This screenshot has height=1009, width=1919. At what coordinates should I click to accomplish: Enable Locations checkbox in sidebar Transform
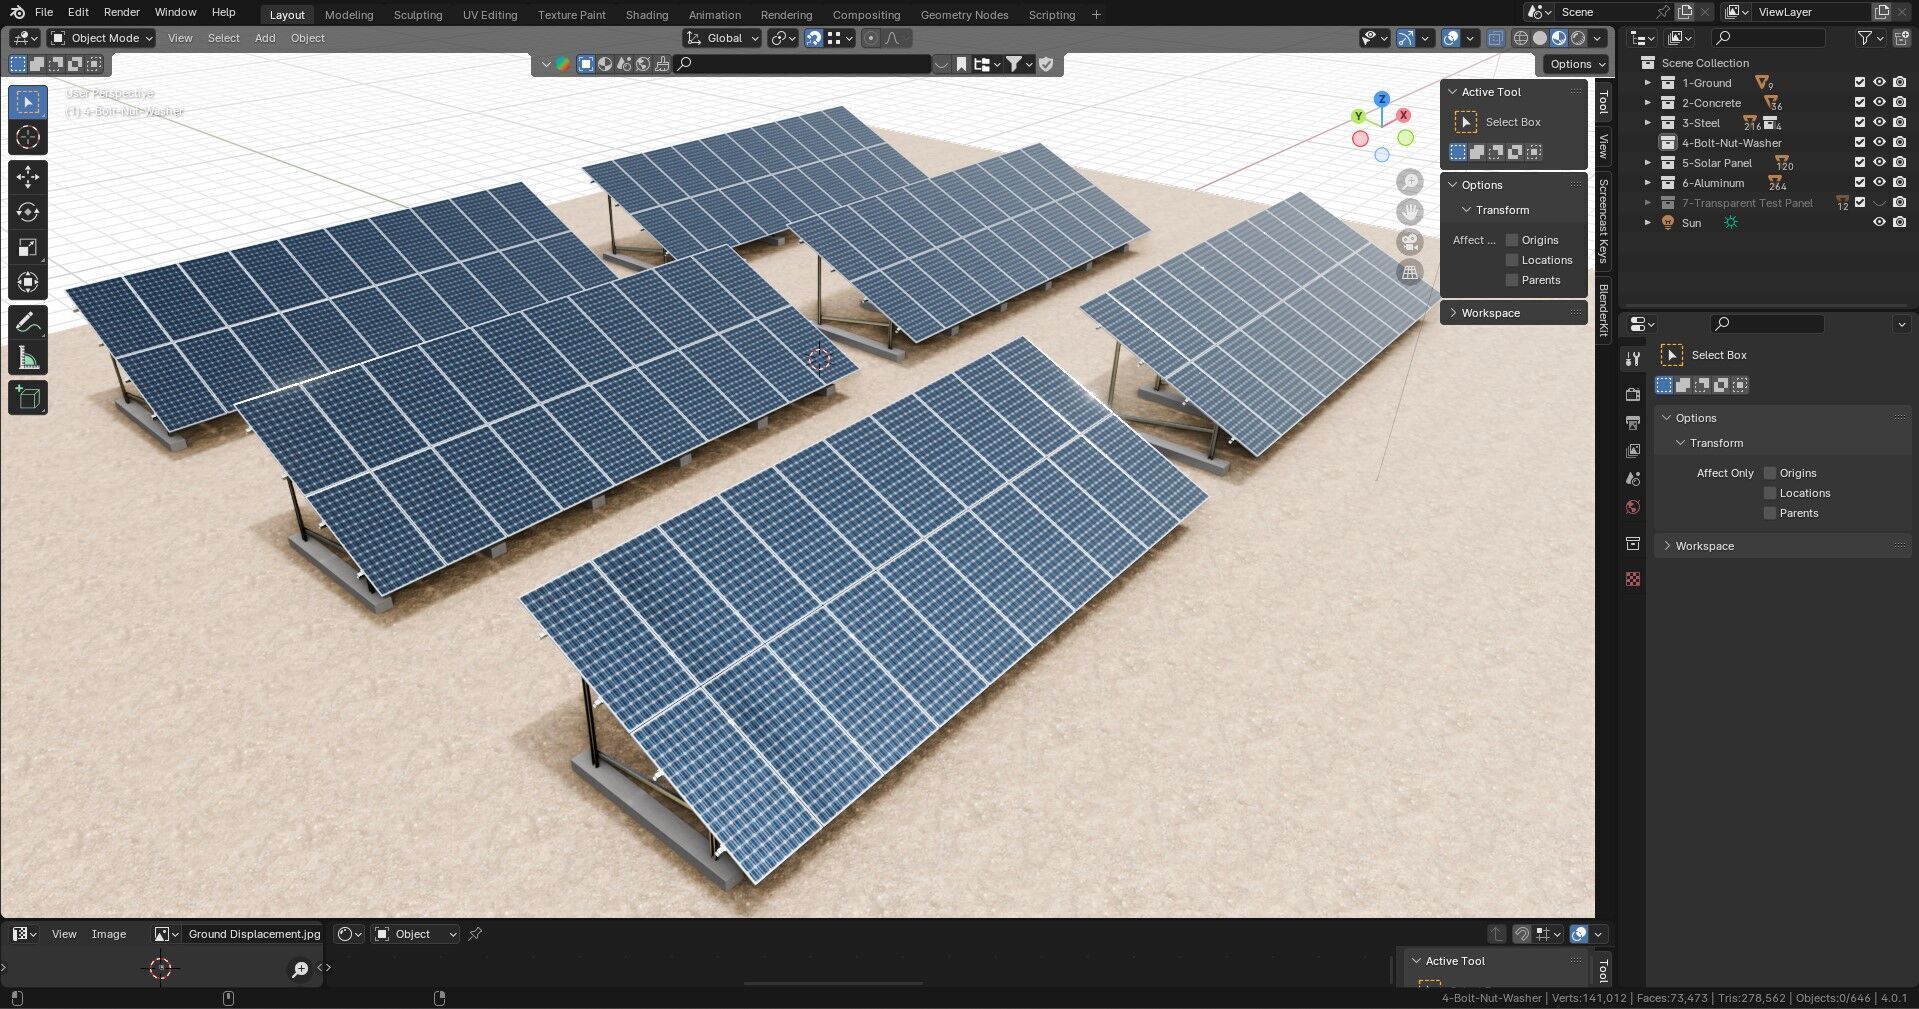click(1512, 260)
